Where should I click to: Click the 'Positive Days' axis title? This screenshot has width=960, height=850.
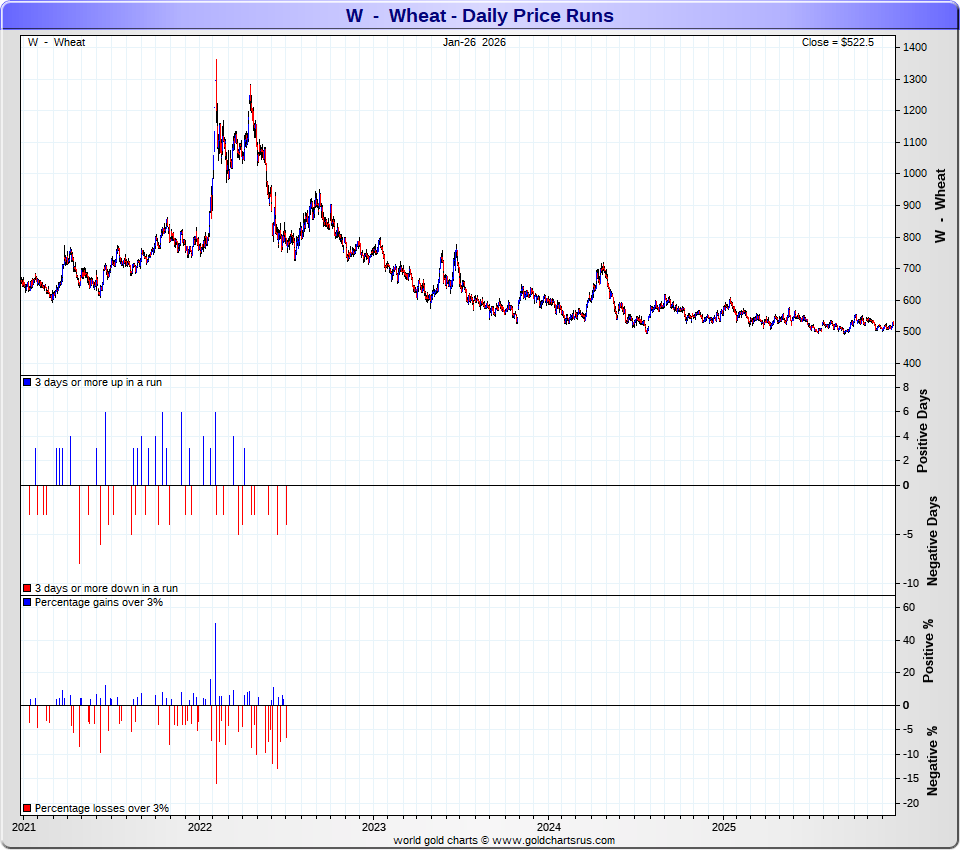(923, 431)
